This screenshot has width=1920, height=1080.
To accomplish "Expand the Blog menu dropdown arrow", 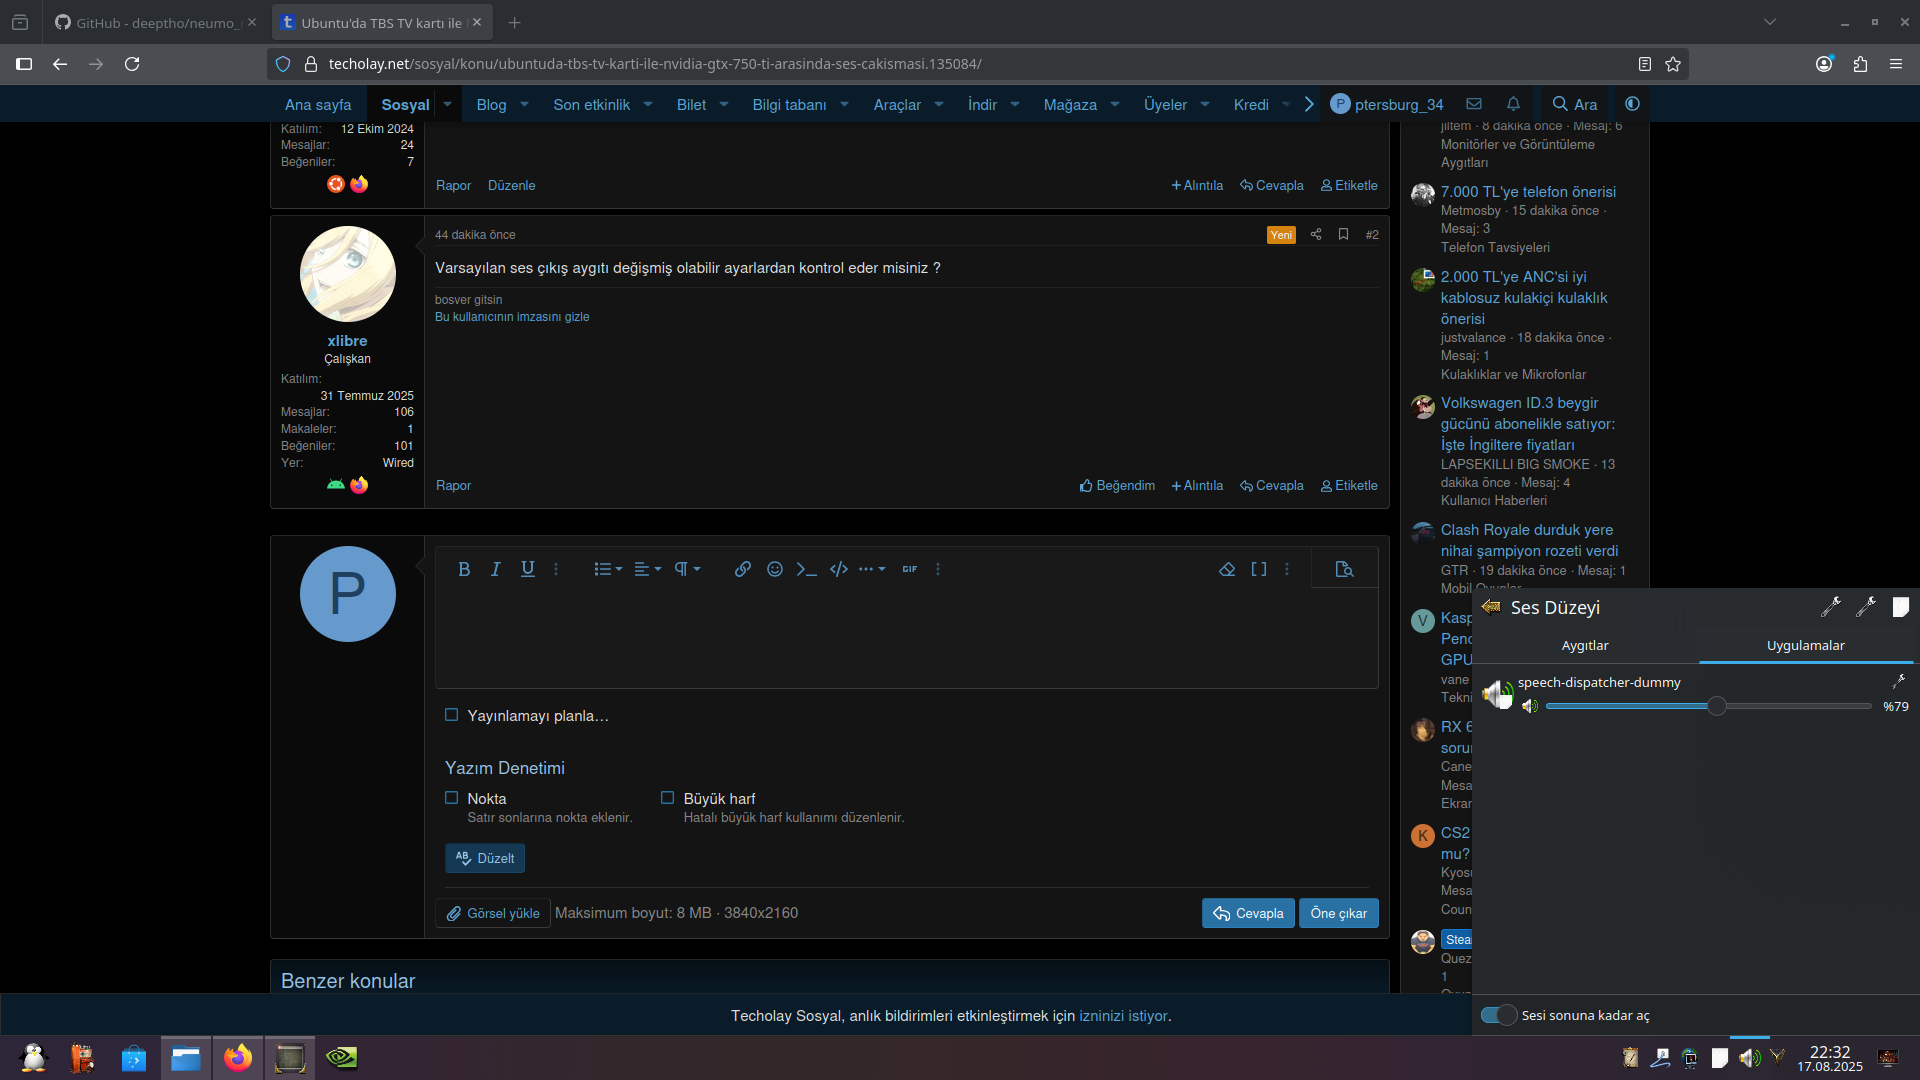I will pyautogui.click(x=524, y=104).
